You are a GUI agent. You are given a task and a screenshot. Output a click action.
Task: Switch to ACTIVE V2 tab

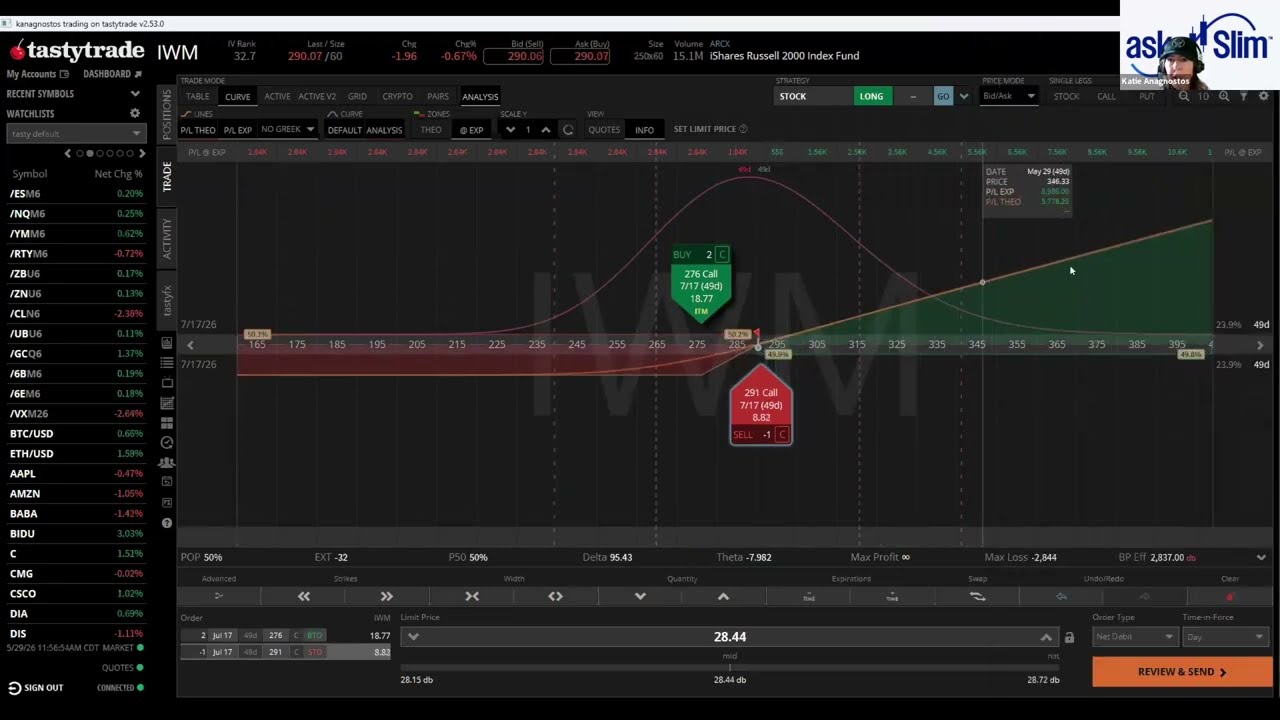point(317,97)
